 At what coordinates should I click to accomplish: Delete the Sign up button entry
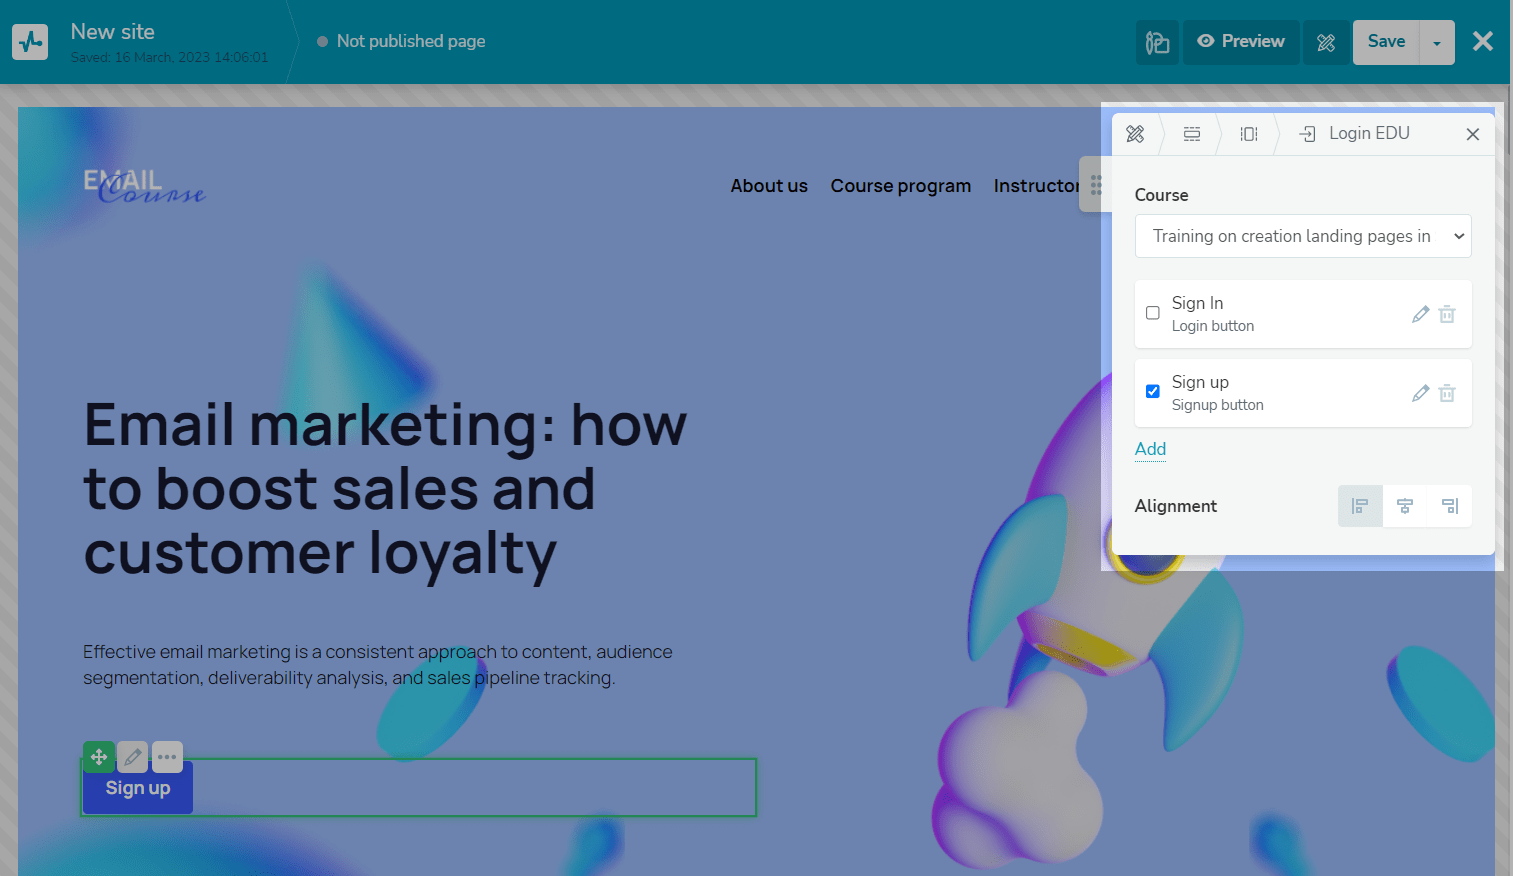pos(1447,393)
